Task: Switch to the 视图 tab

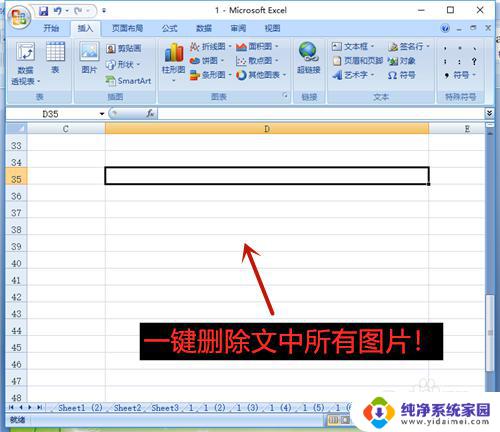Action: [x=272, y=28]
